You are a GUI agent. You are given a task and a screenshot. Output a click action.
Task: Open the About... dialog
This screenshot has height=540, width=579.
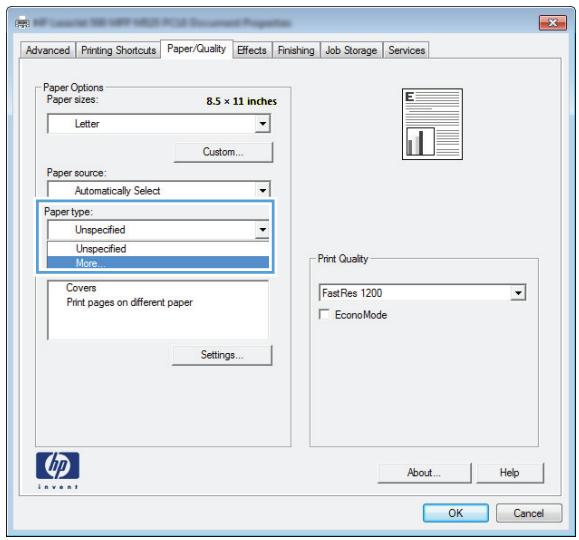pos(424,472)
